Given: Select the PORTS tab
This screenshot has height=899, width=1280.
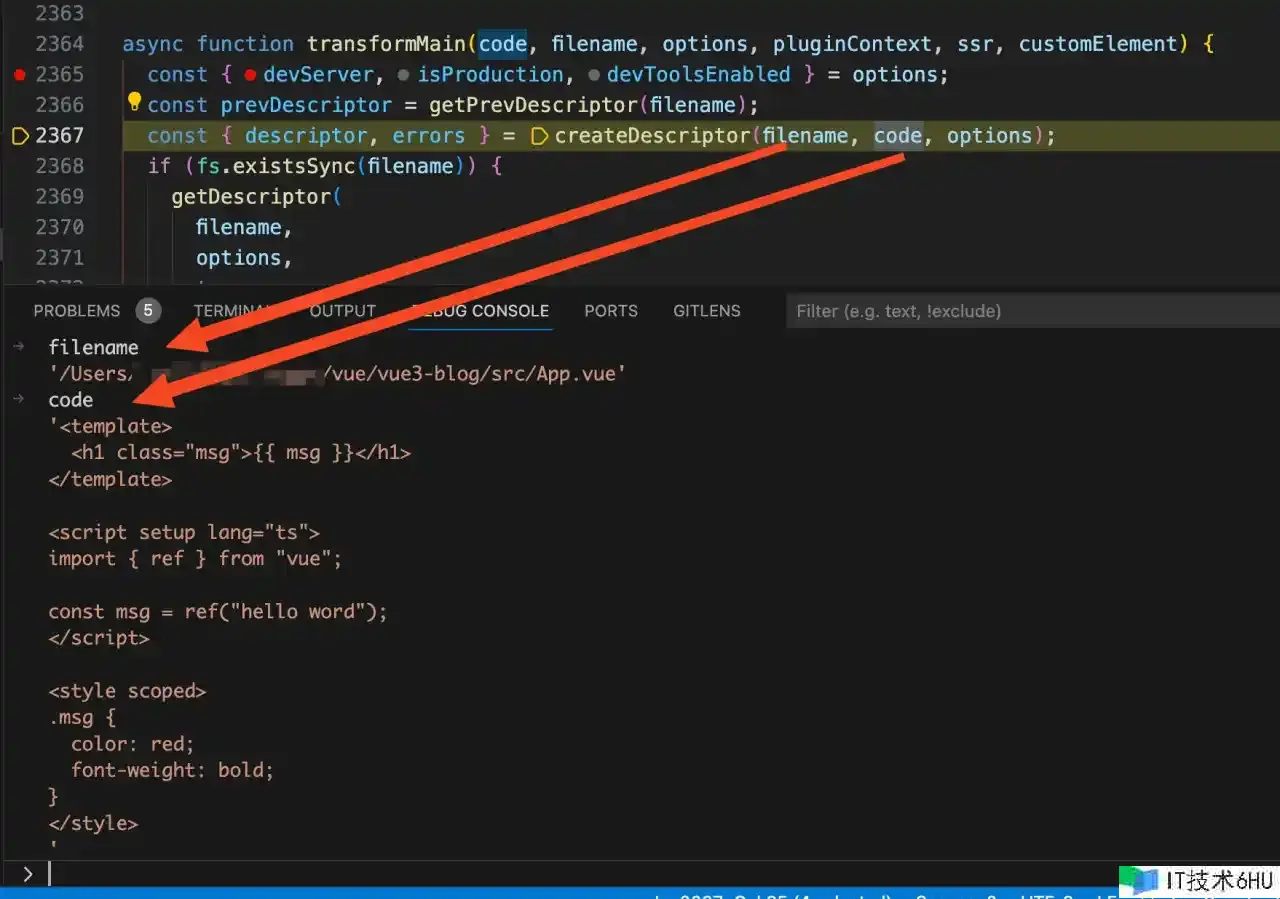Looking at the screenshot, I should [610, 311].
